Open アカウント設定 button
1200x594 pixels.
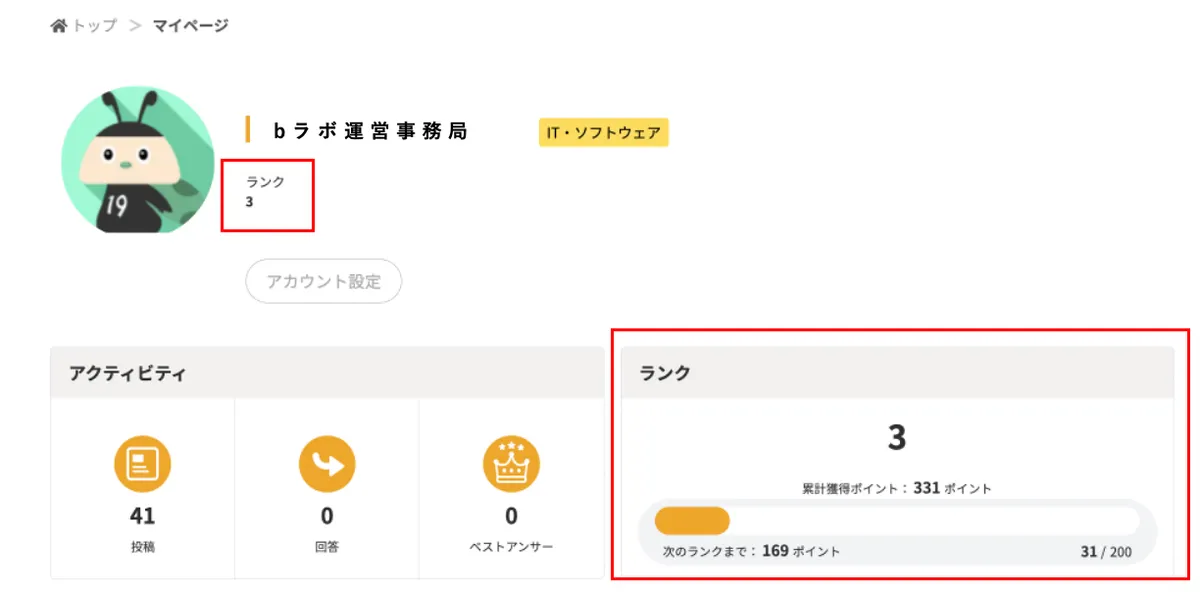tap(324, 281)
